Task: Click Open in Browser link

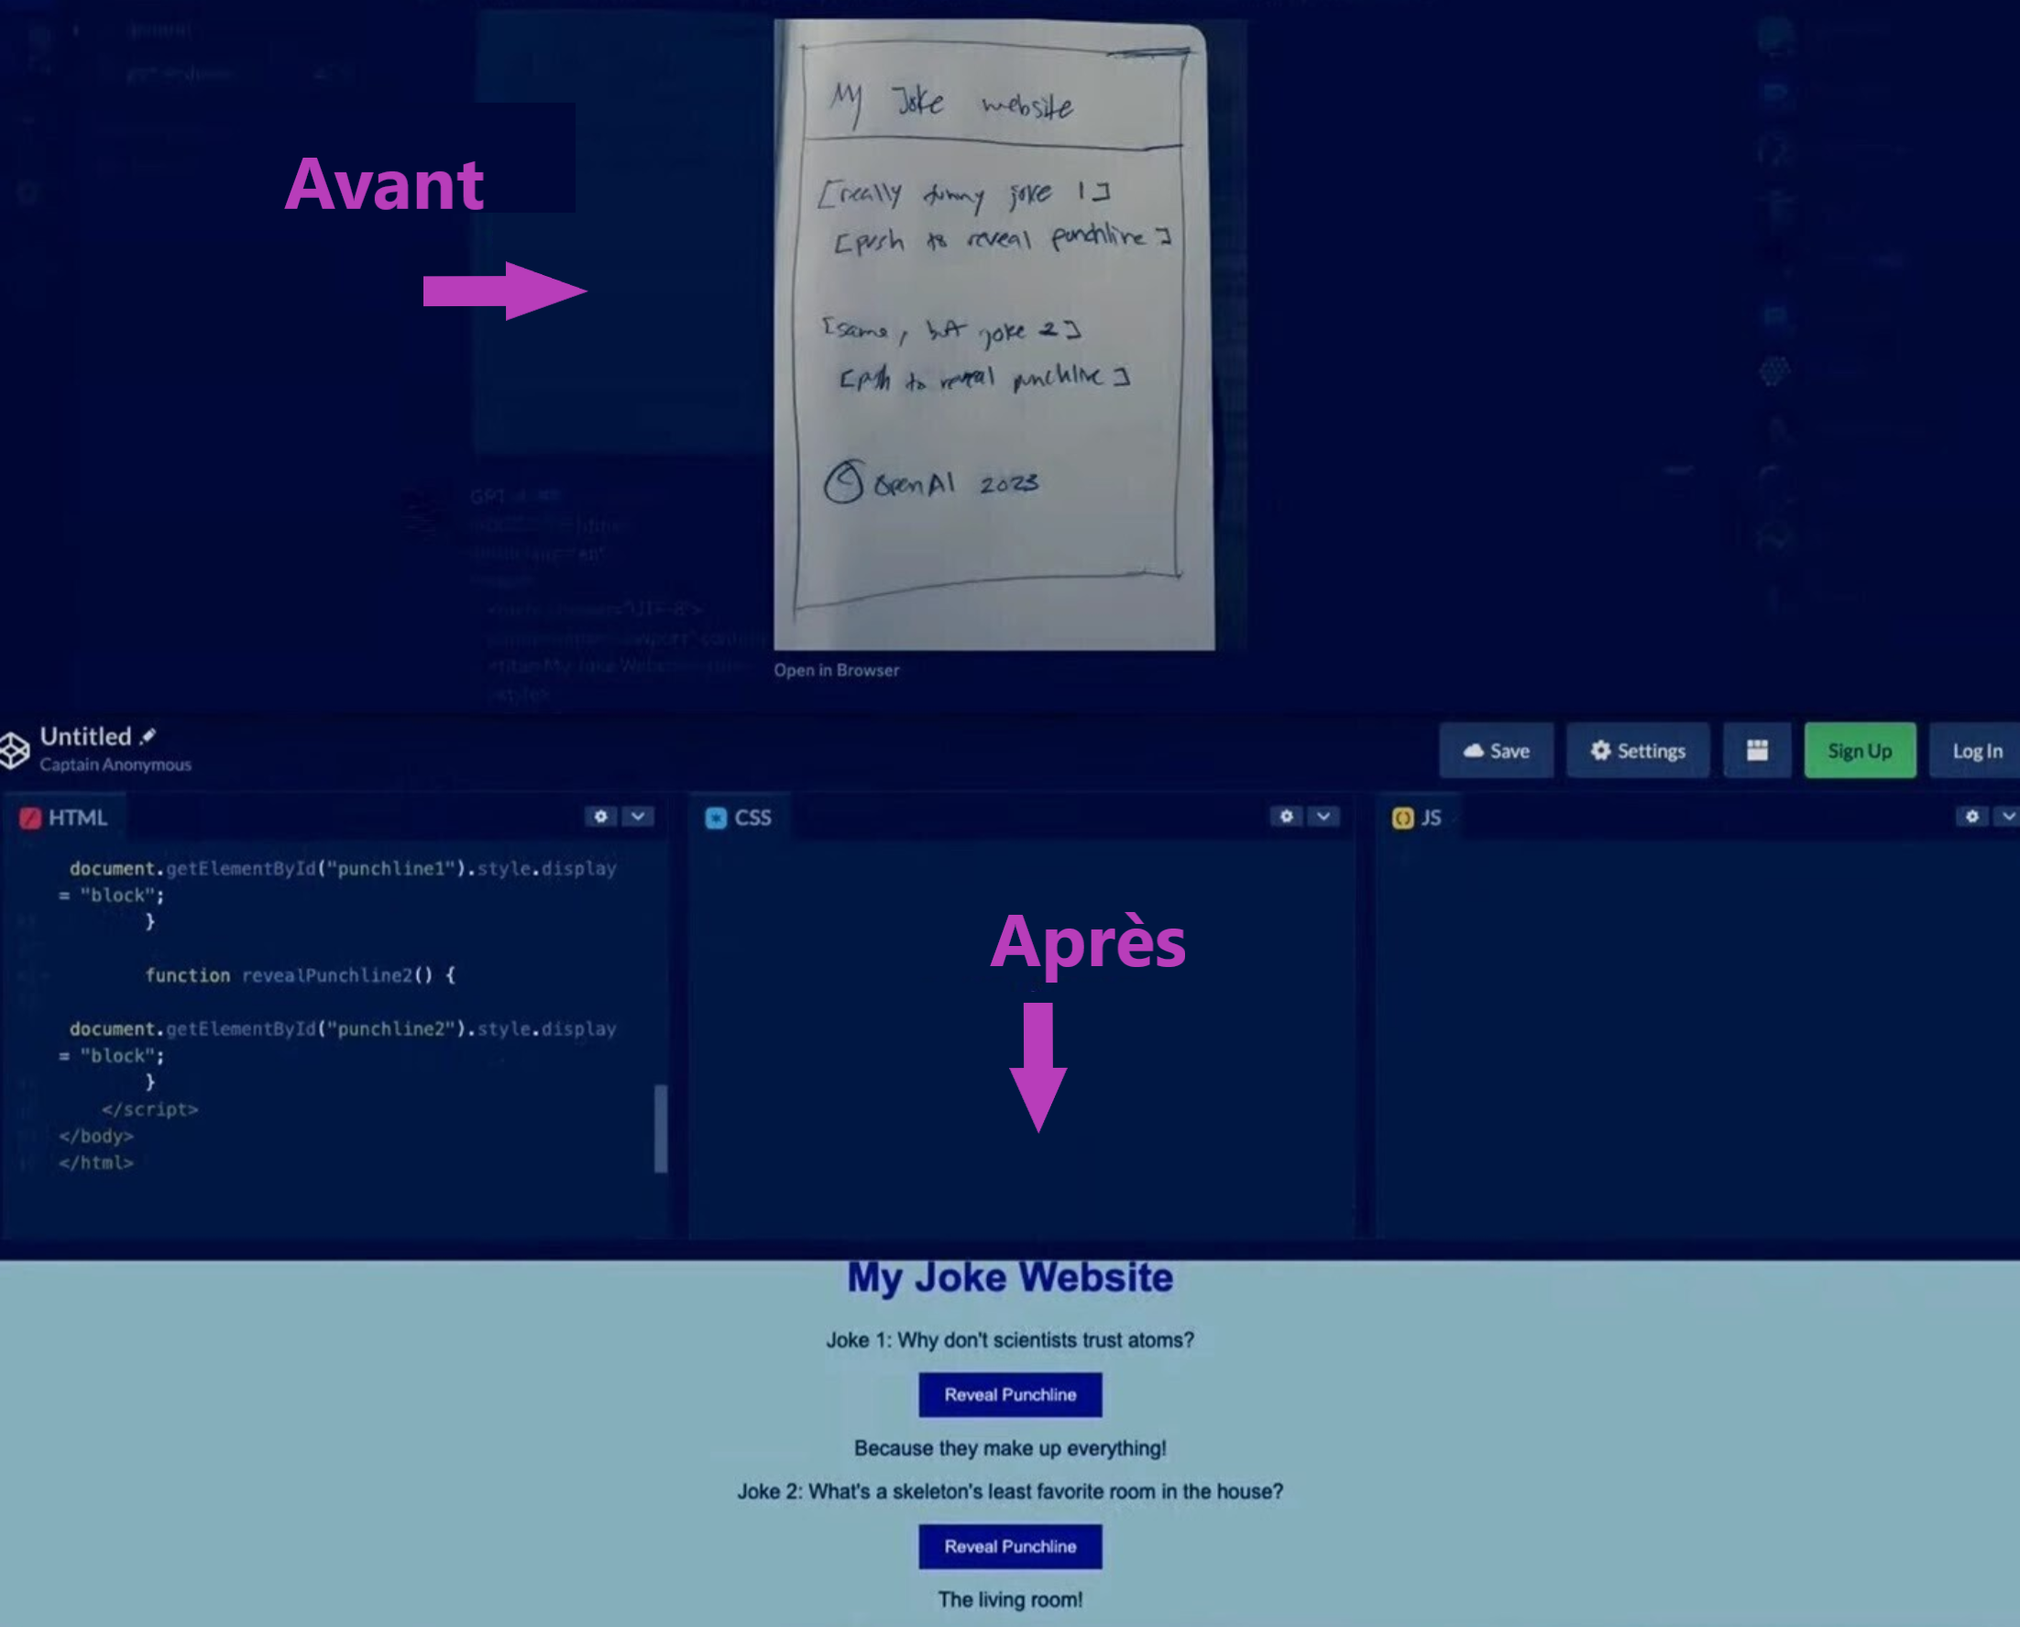Action: click(x=837, y=669)
